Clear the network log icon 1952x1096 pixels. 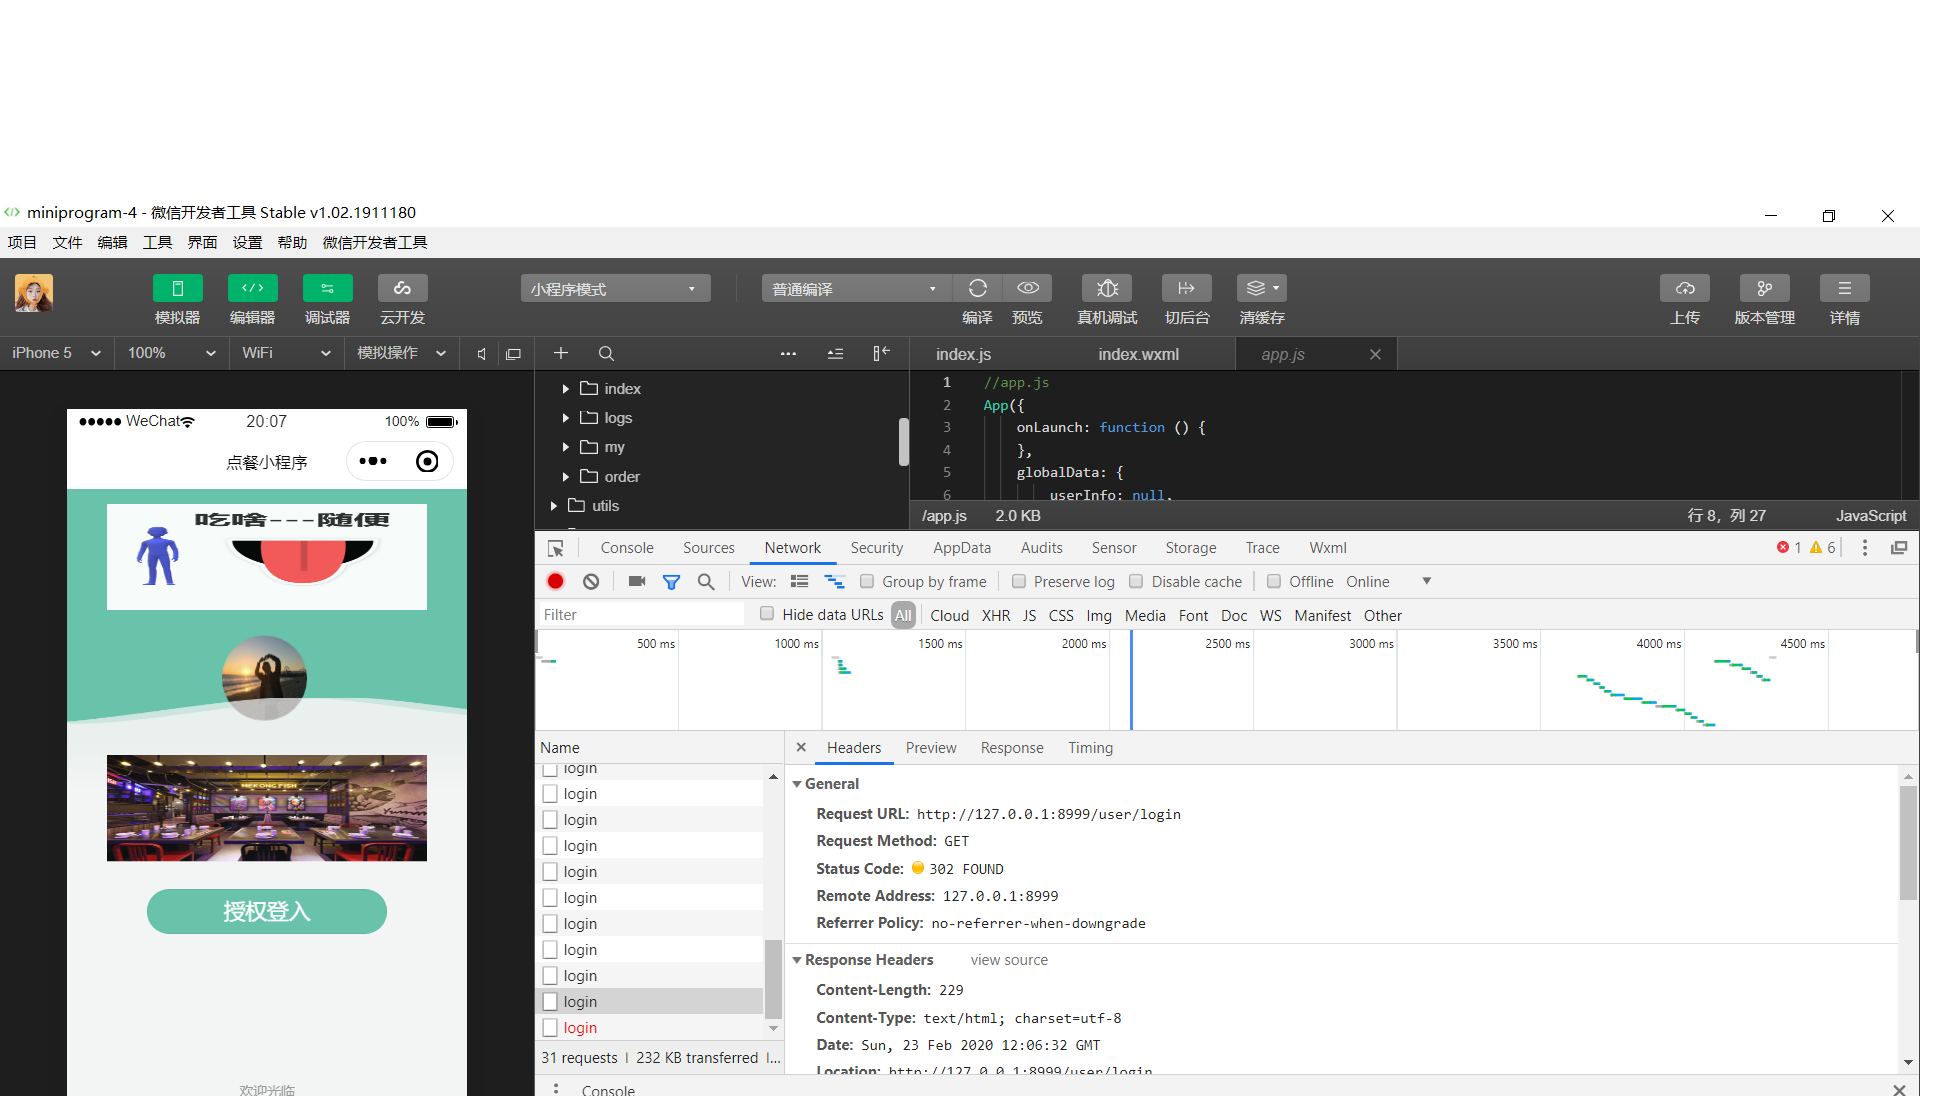click(591, 581)
